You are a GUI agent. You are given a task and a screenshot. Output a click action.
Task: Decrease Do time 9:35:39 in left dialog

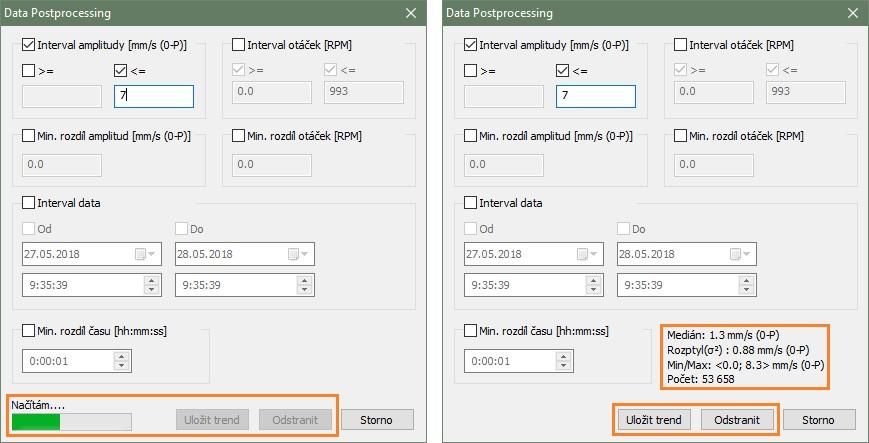pos(304,290)
